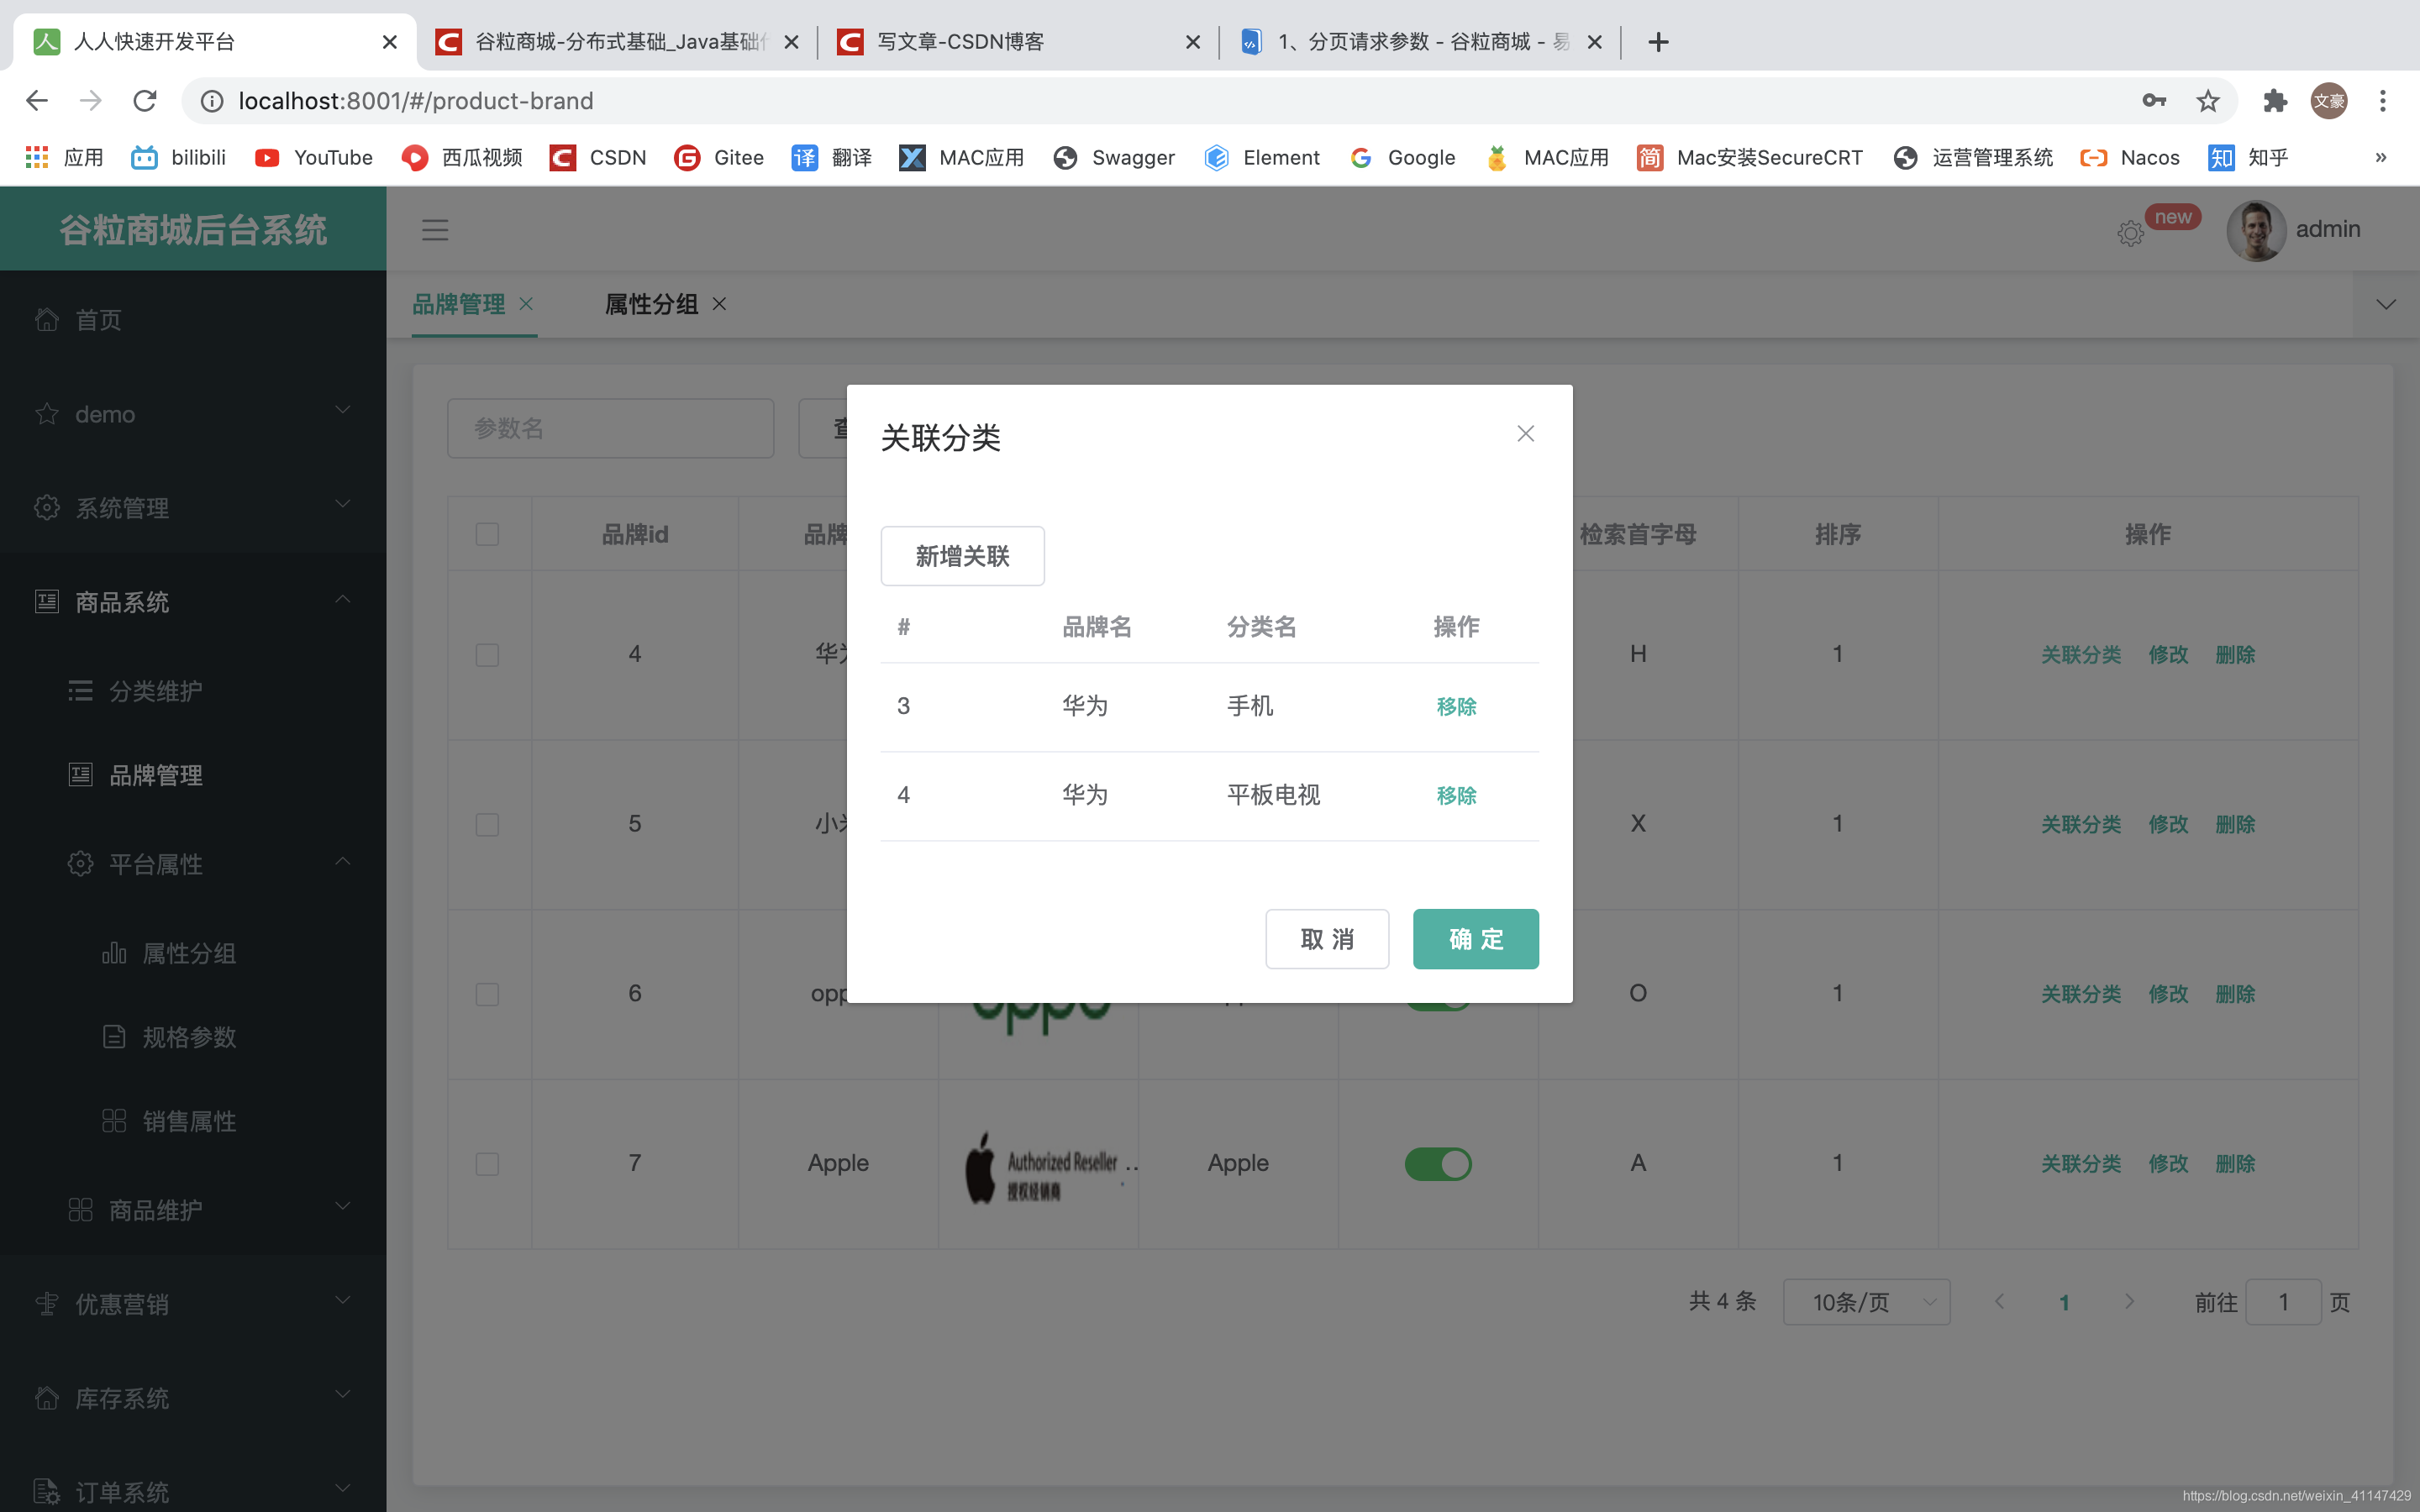Check the checkbox for brand id 7
The image size is (2420, 1512).
487,1164
